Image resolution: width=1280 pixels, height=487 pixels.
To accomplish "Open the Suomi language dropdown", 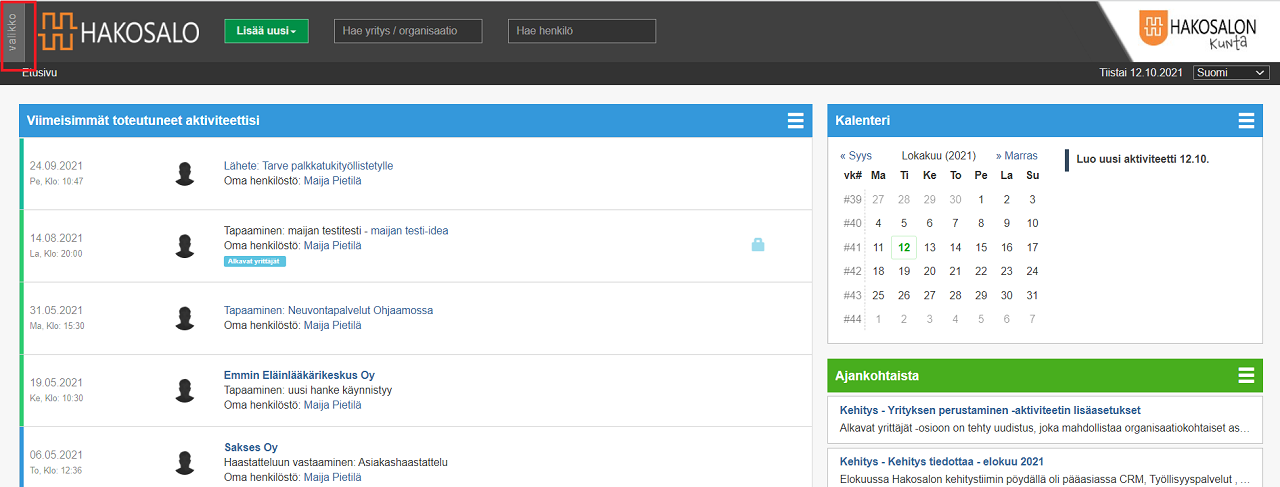I will 1231,72.
